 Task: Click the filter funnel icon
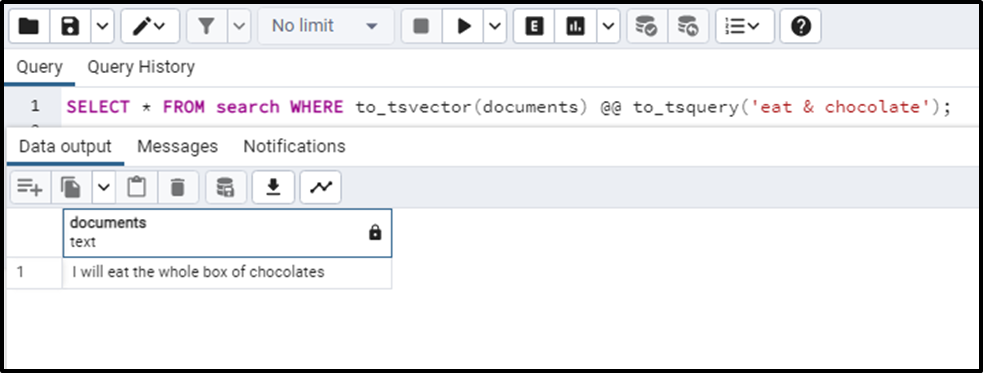click(207, 26)
